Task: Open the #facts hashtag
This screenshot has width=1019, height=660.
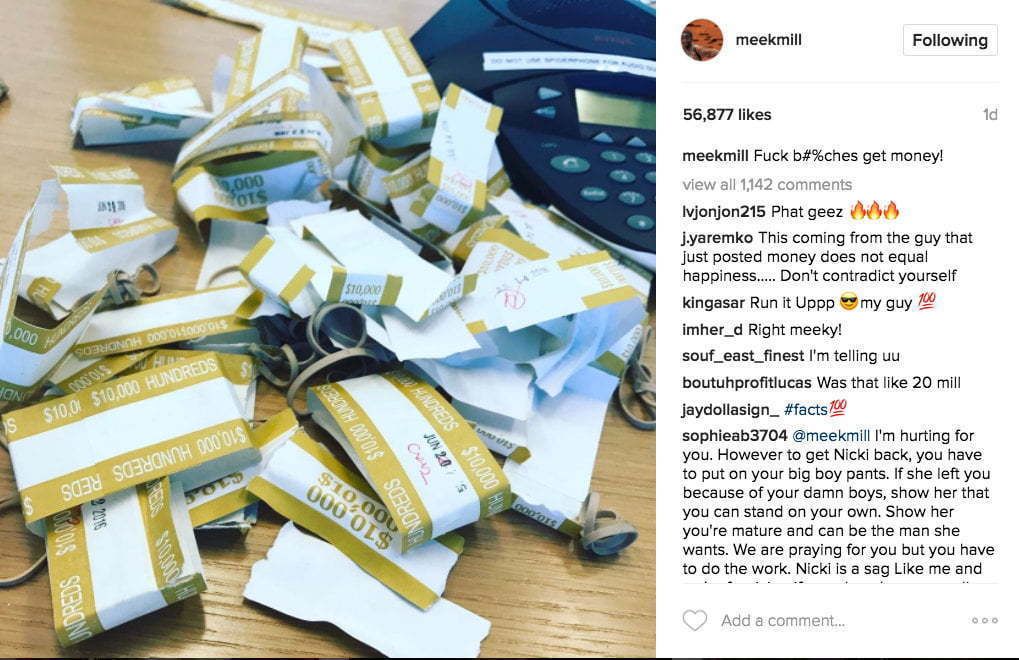Action: click(806, 410)
